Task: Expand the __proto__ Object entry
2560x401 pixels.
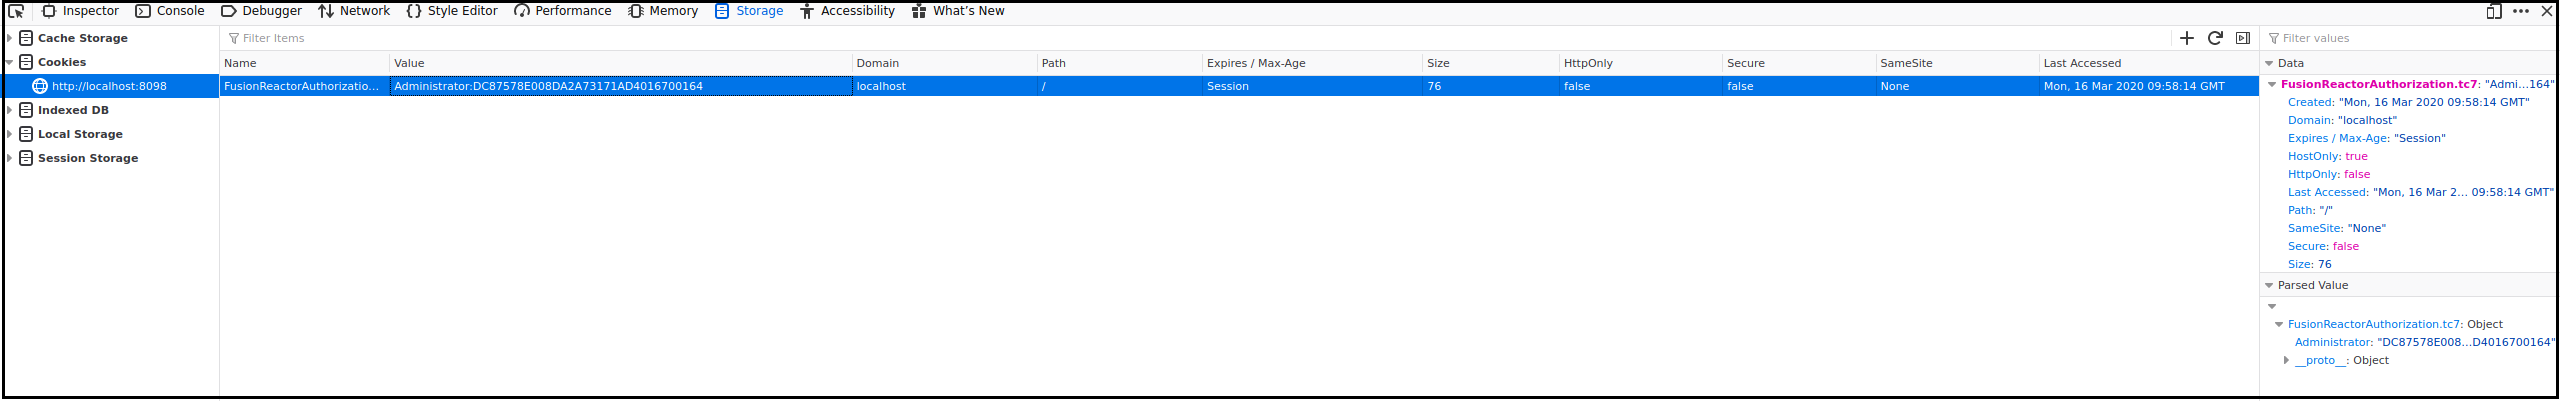Action: click(2286, 360)
